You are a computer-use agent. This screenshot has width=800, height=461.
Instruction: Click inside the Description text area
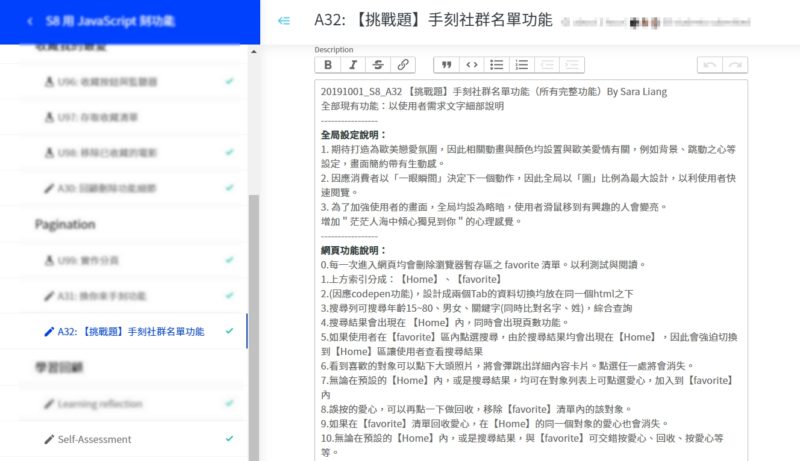click(531, 270)
